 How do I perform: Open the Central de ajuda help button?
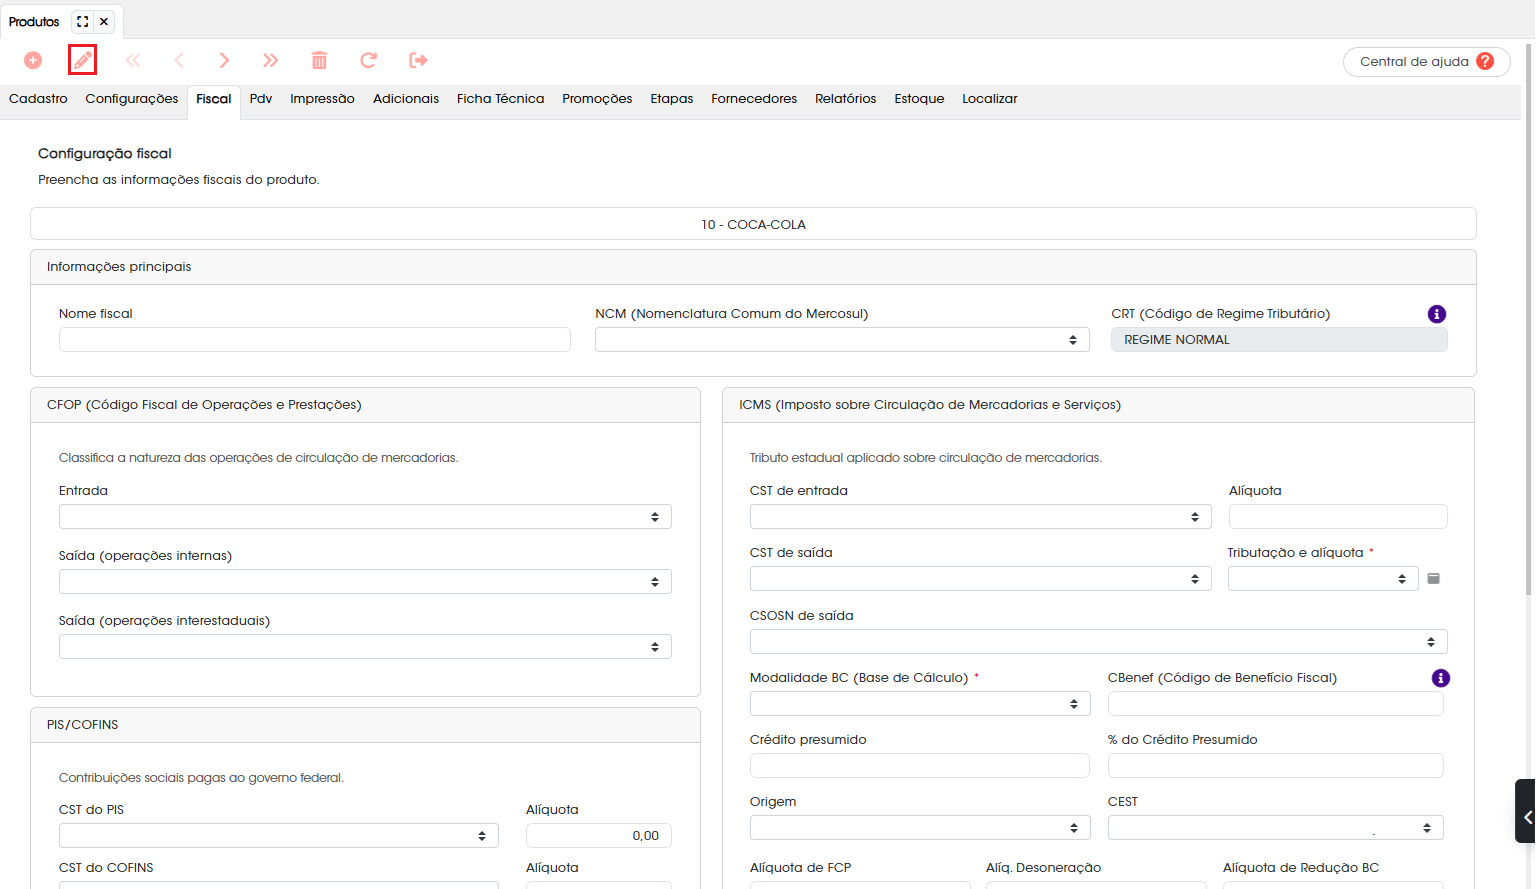pos(1427,61)
